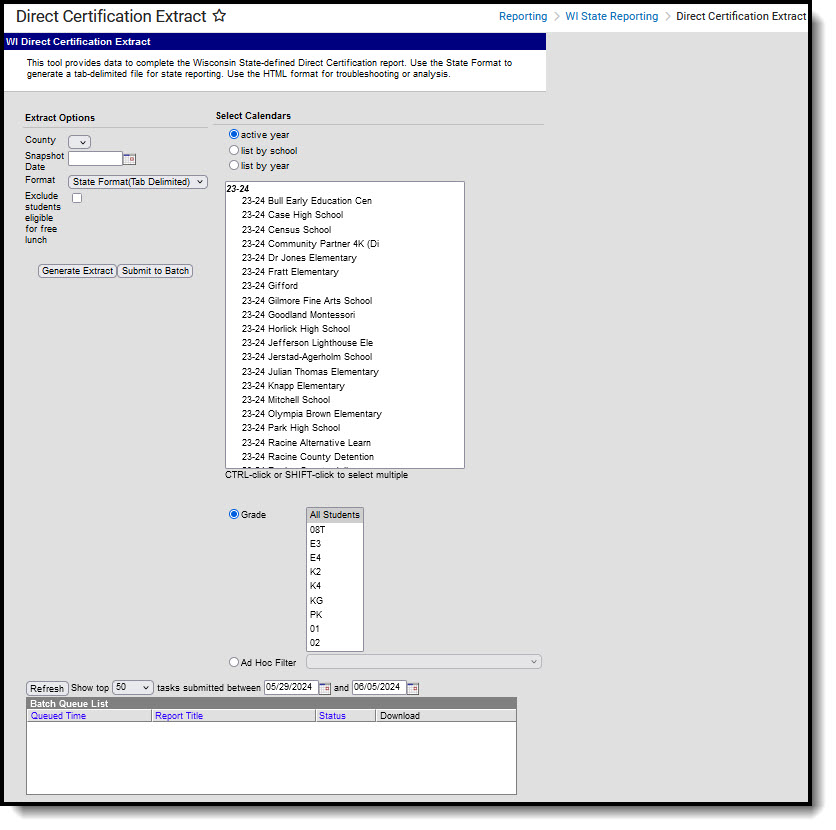Screen dimensions: 836x830
Task: Select grade K2 in grade list
Action: (335, 571)
